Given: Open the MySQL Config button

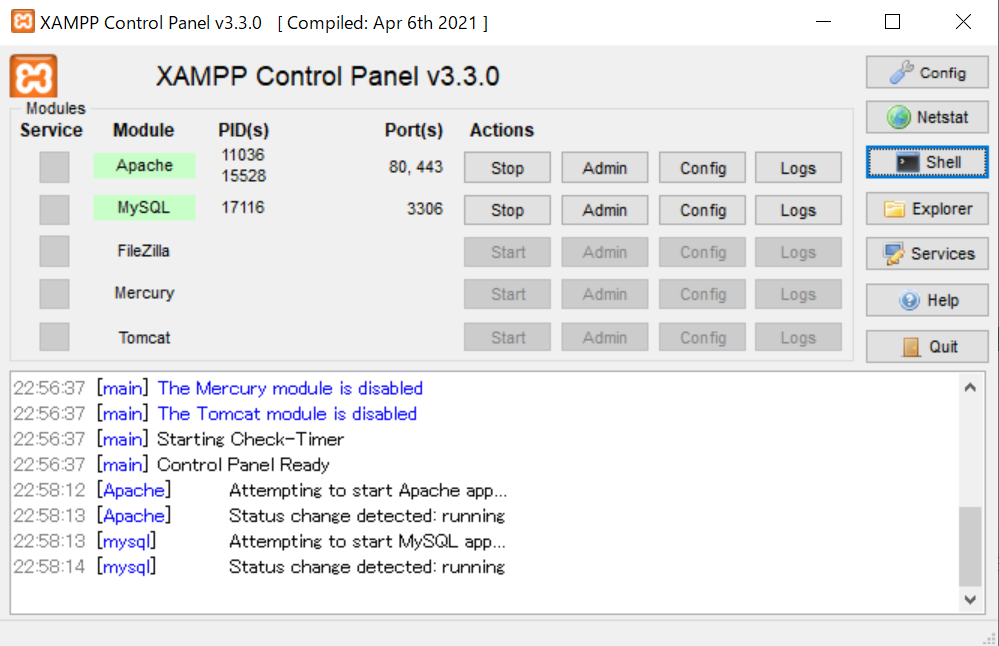Looking at the screenshot, I should [703, 210].
